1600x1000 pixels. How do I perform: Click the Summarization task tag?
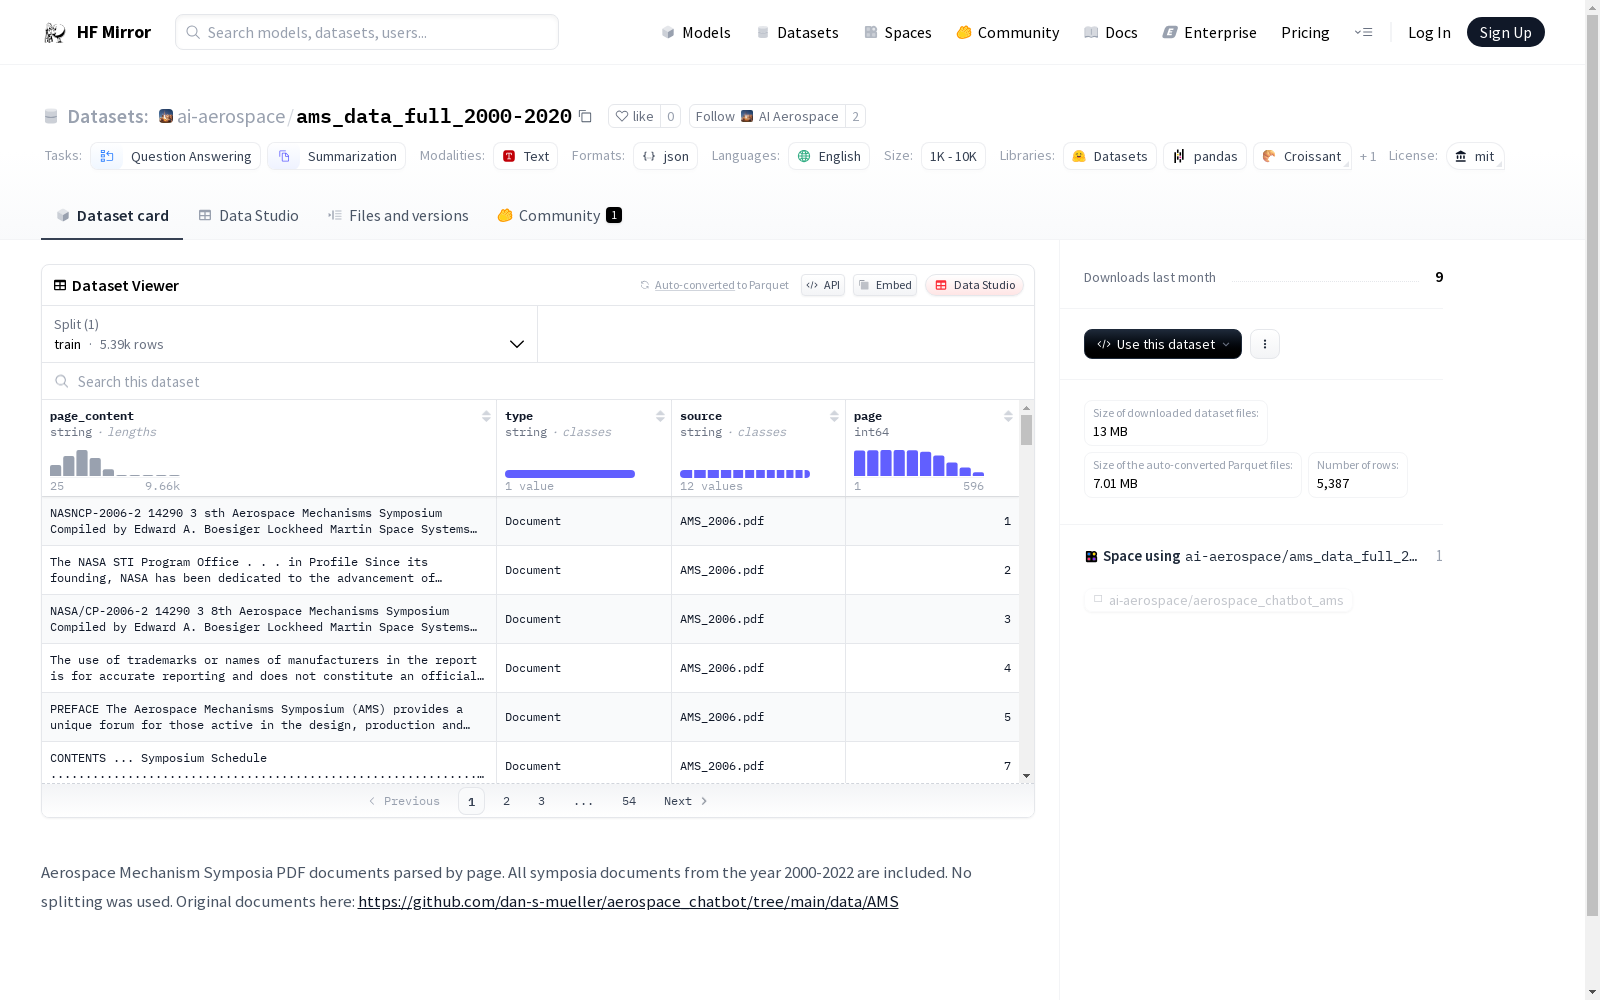click(337, 156)
